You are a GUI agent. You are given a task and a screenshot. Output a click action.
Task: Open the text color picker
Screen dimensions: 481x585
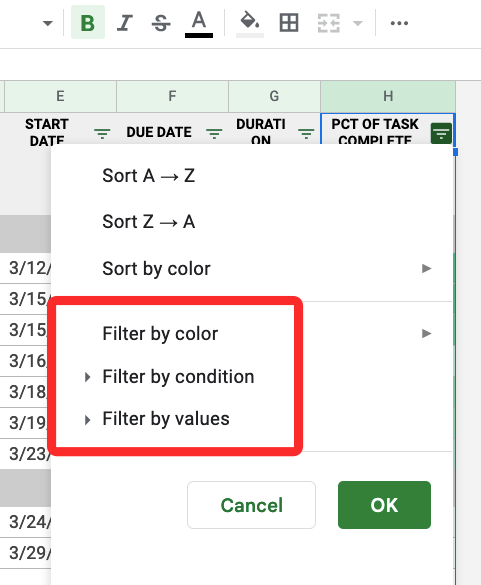(x=199, y=24)
